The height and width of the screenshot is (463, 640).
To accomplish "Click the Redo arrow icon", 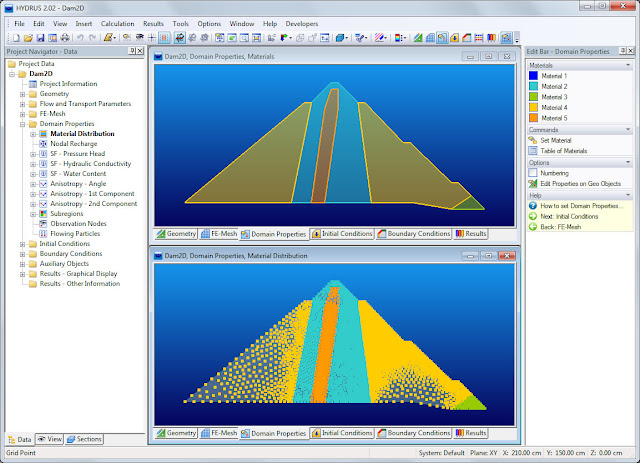I will click(93, 38).
